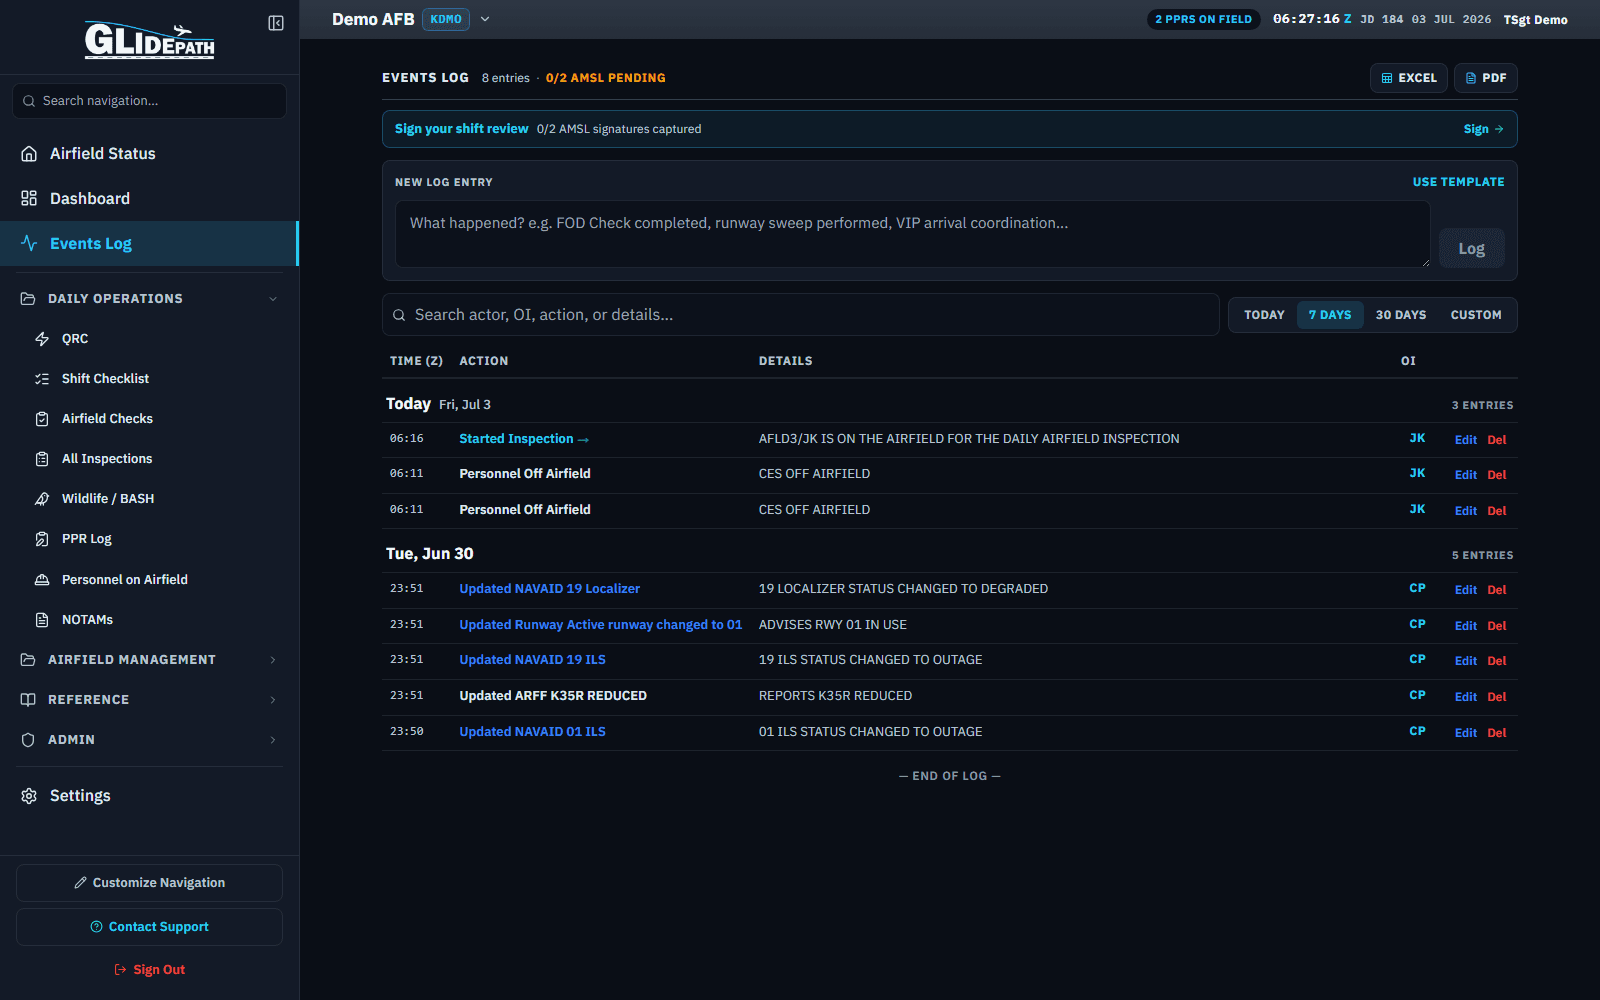Click the Log submit button
The image size is (1600, 1000).
(x=1471, y=248)
